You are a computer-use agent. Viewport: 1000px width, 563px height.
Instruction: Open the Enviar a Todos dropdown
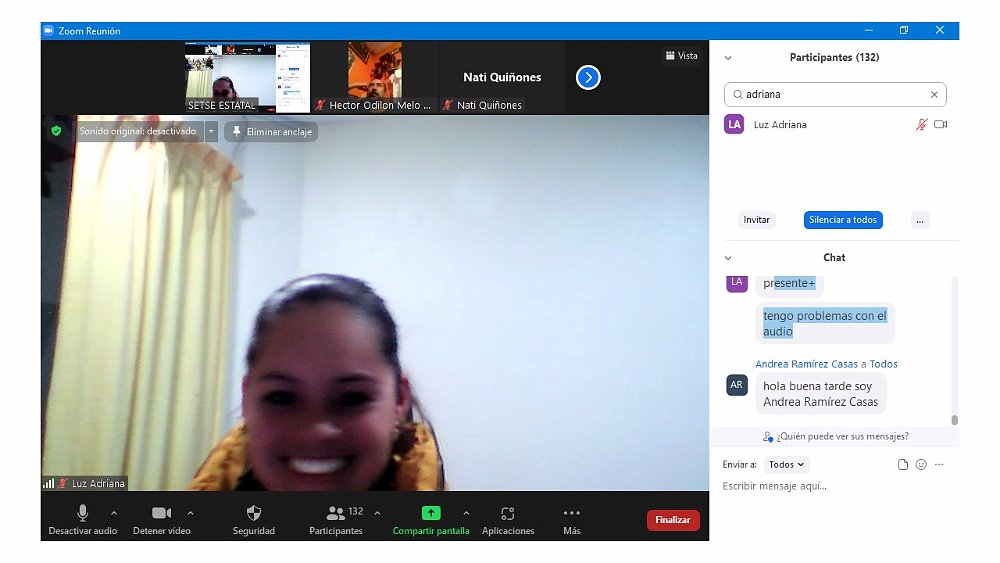[x=787, y=465]
